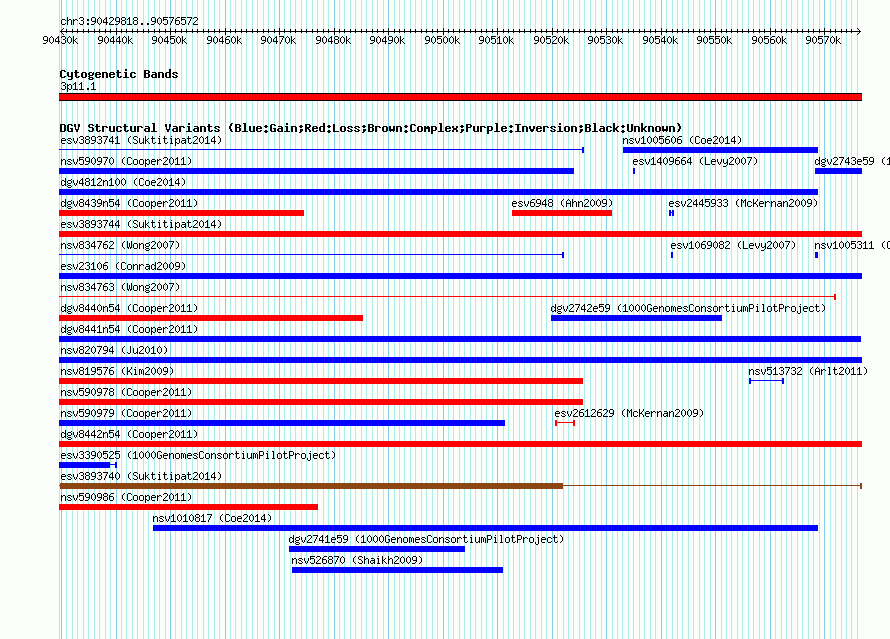
Task: Open variant esv23106 (Conrad2009) label
Action: (123, 266)
